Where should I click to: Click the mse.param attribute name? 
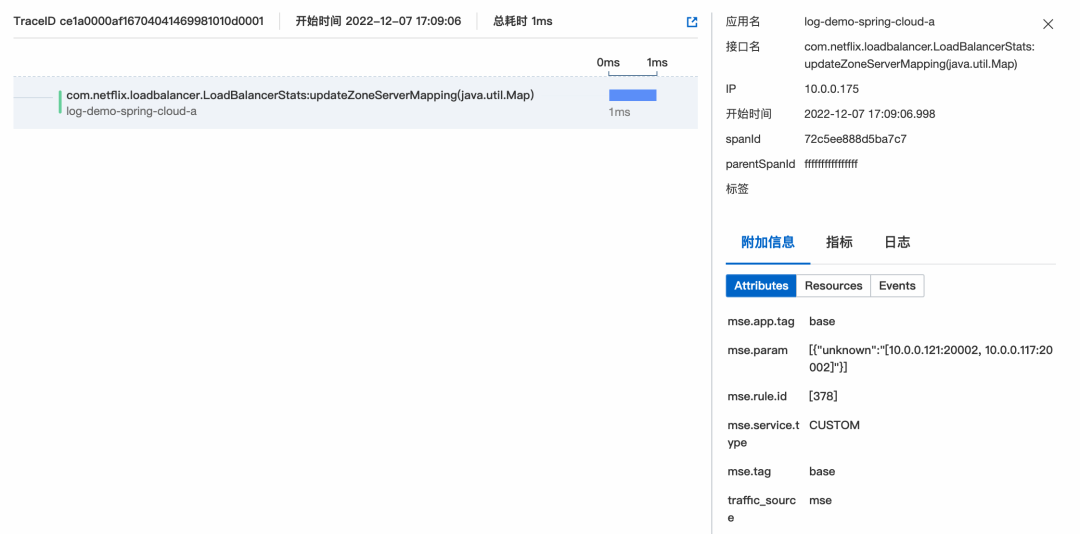tap(758, 350)
